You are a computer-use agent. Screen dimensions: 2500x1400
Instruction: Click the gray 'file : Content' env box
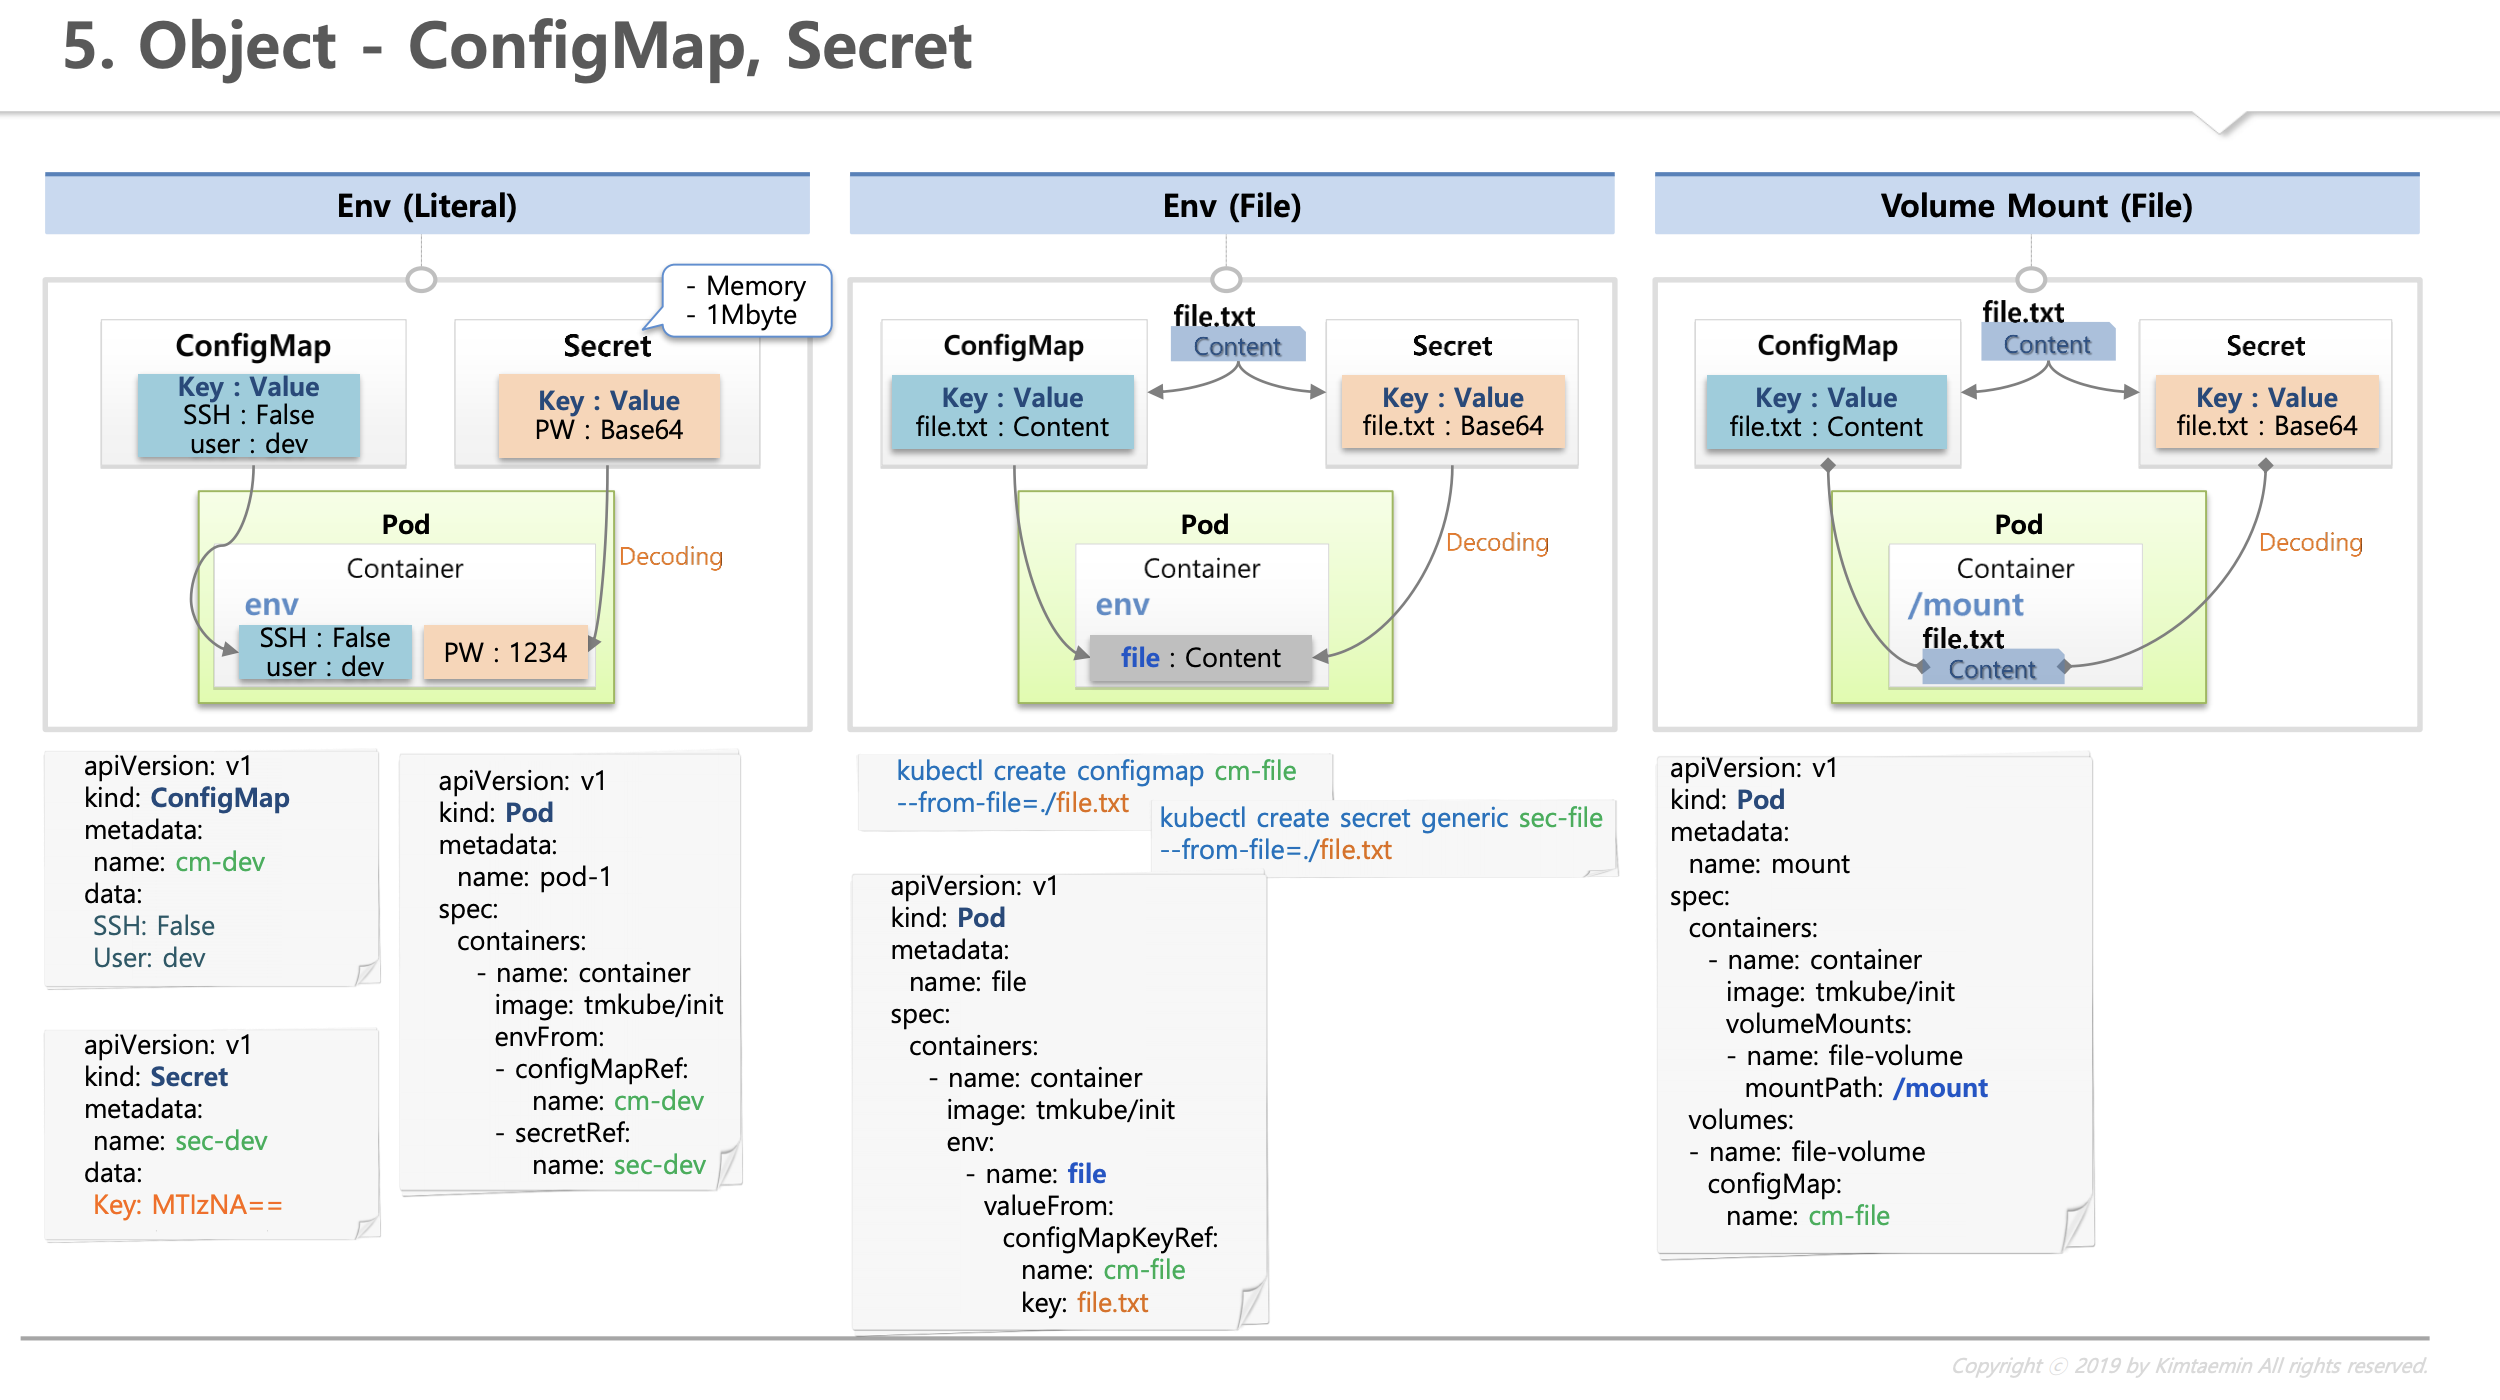pos(1200,658)
